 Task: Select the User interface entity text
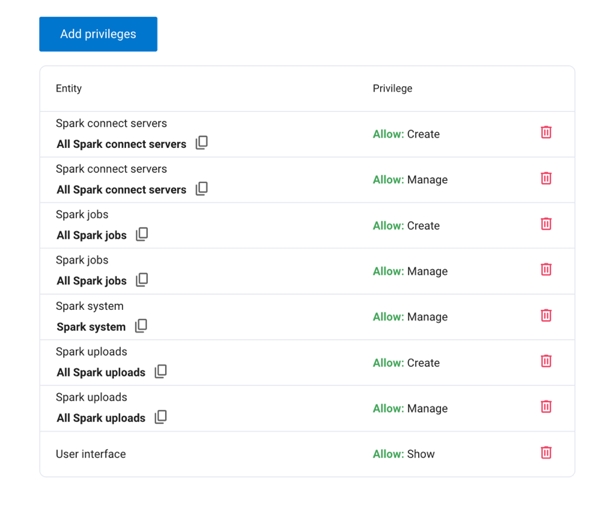[x=91, y=454]
